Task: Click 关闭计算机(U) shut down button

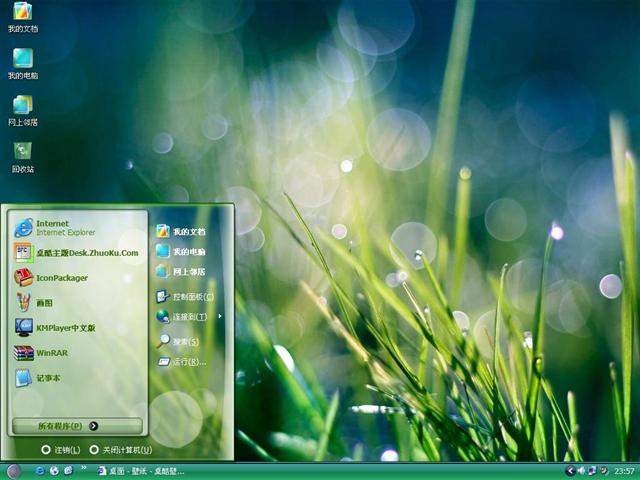Action: 120,450
